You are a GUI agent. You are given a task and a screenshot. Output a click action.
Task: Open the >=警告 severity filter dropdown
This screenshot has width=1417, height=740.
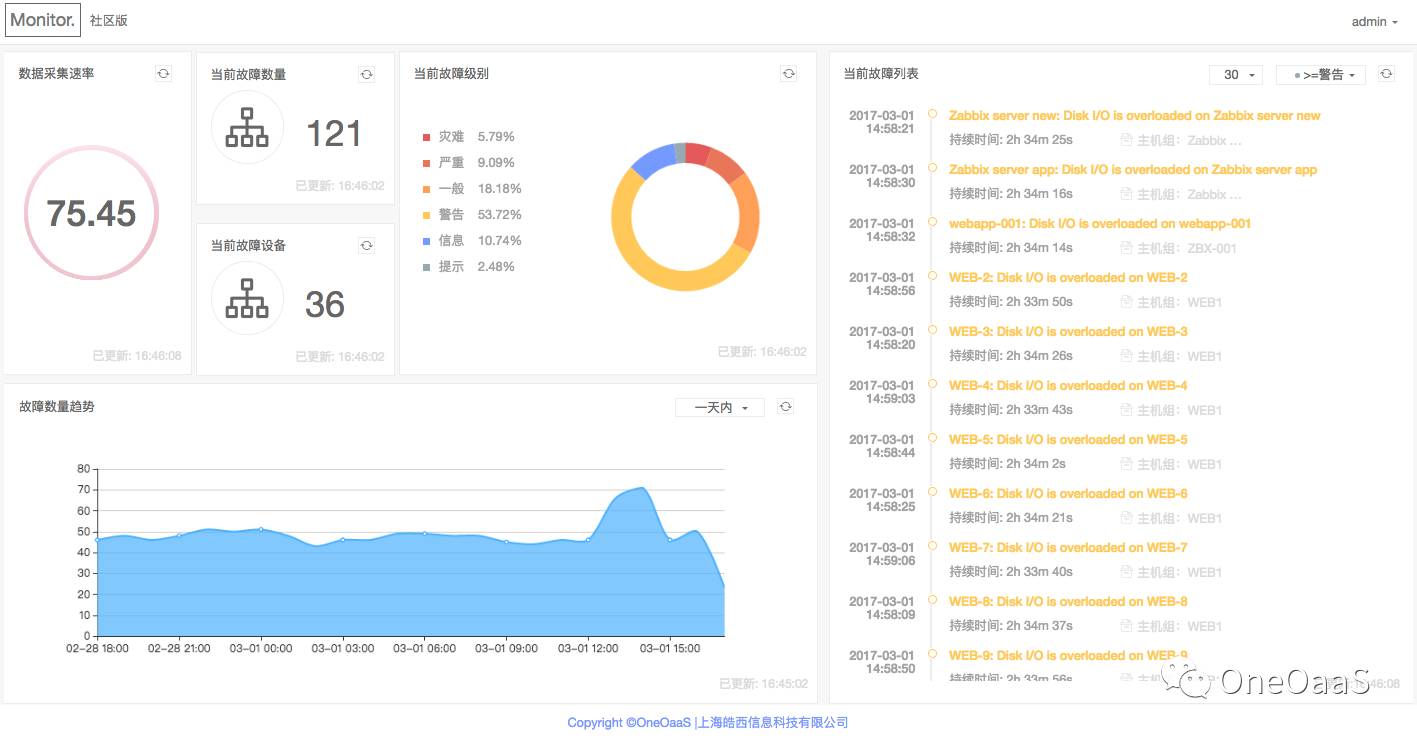point(1321,75)
